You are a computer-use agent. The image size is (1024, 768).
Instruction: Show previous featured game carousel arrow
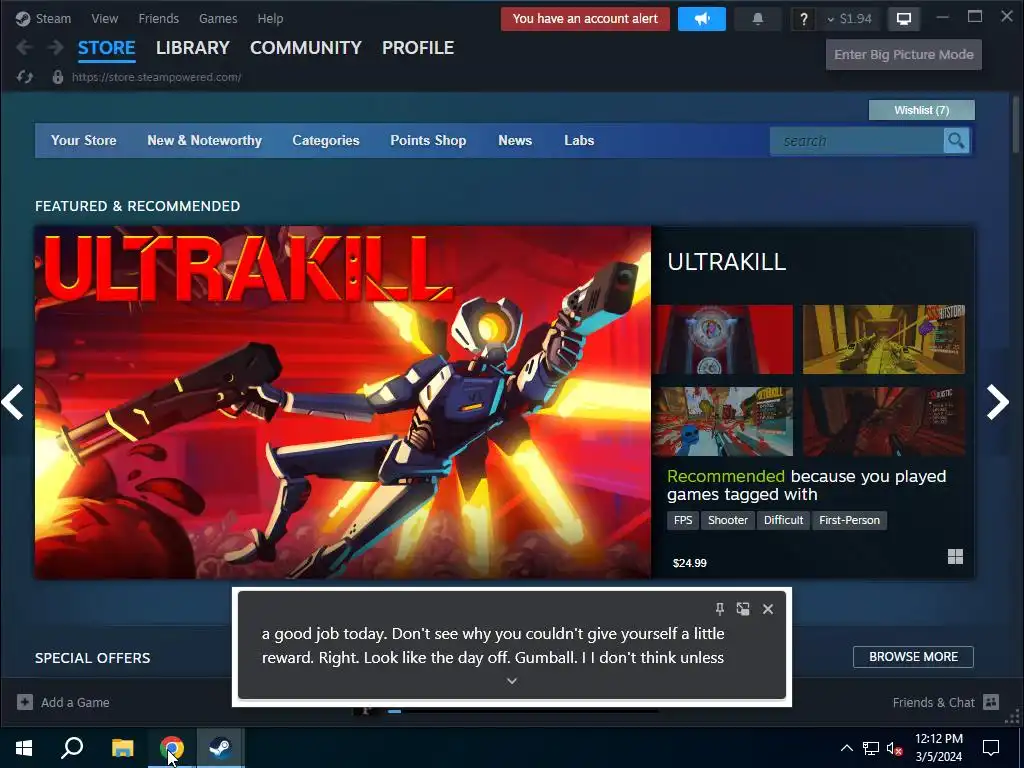click(x=12, y=402)
